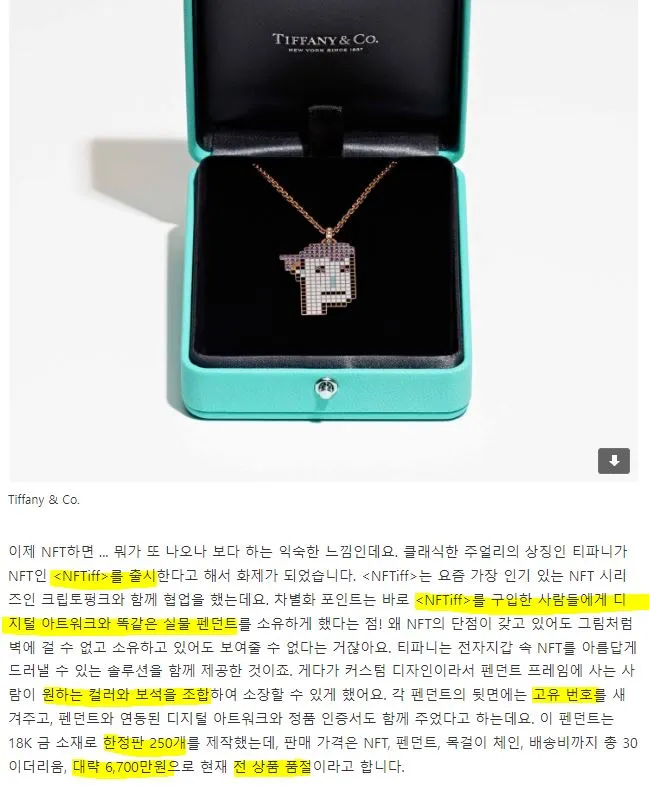649x787 pixels.
Task: Click the opening words '이제 NFT하면'
Action: tap(51, 551)
